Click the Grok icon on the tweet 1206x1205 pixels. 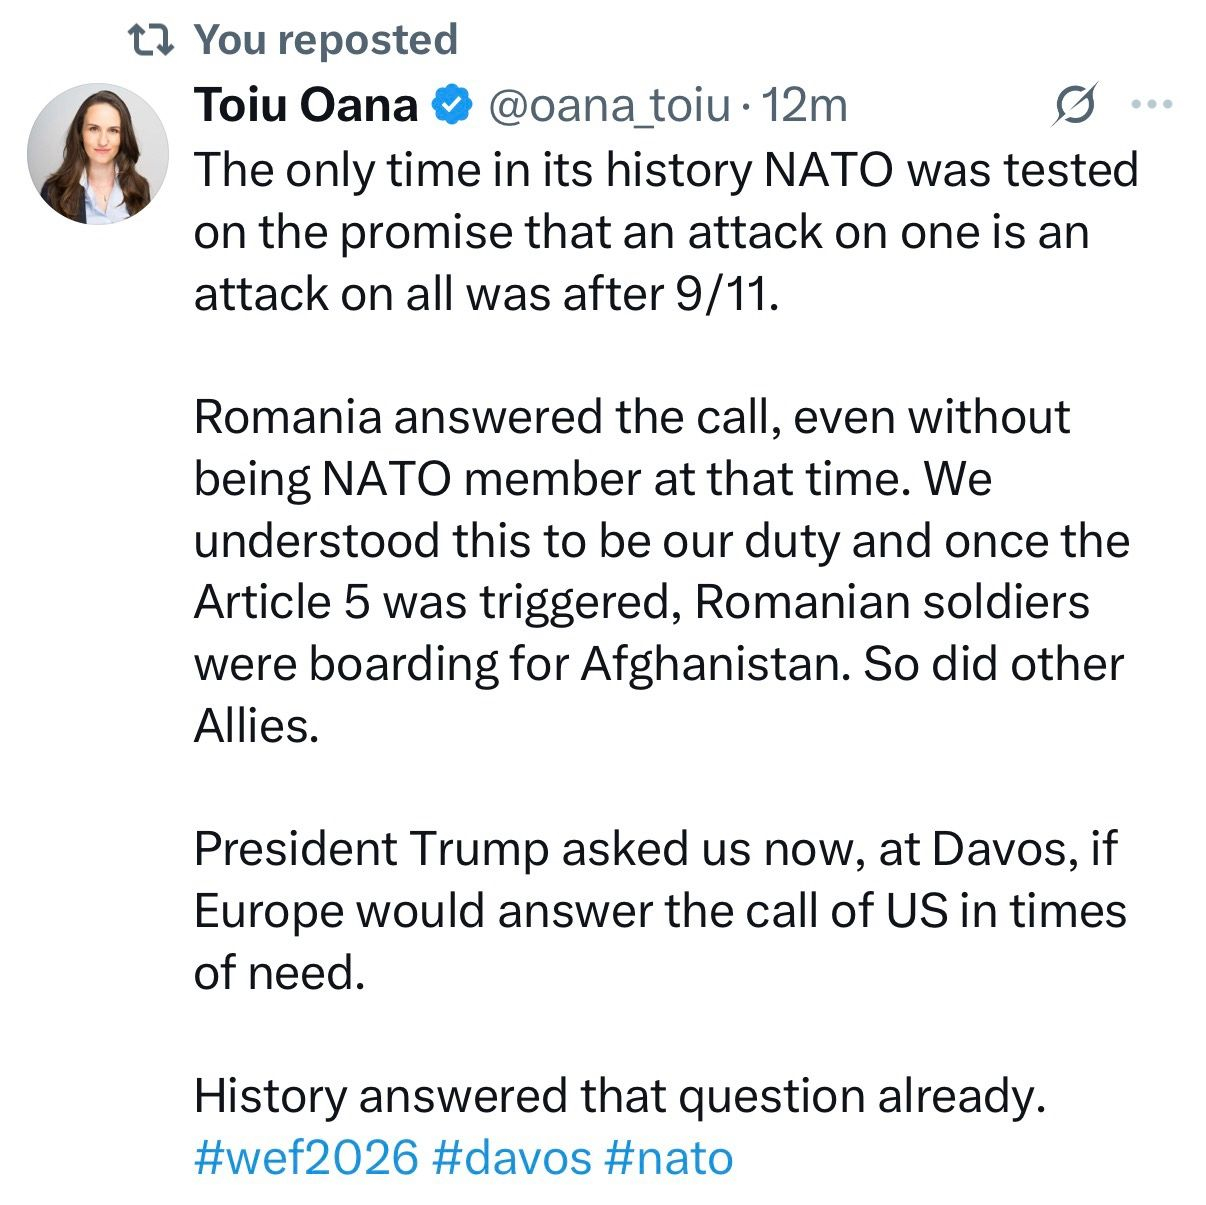point(1075,104)
